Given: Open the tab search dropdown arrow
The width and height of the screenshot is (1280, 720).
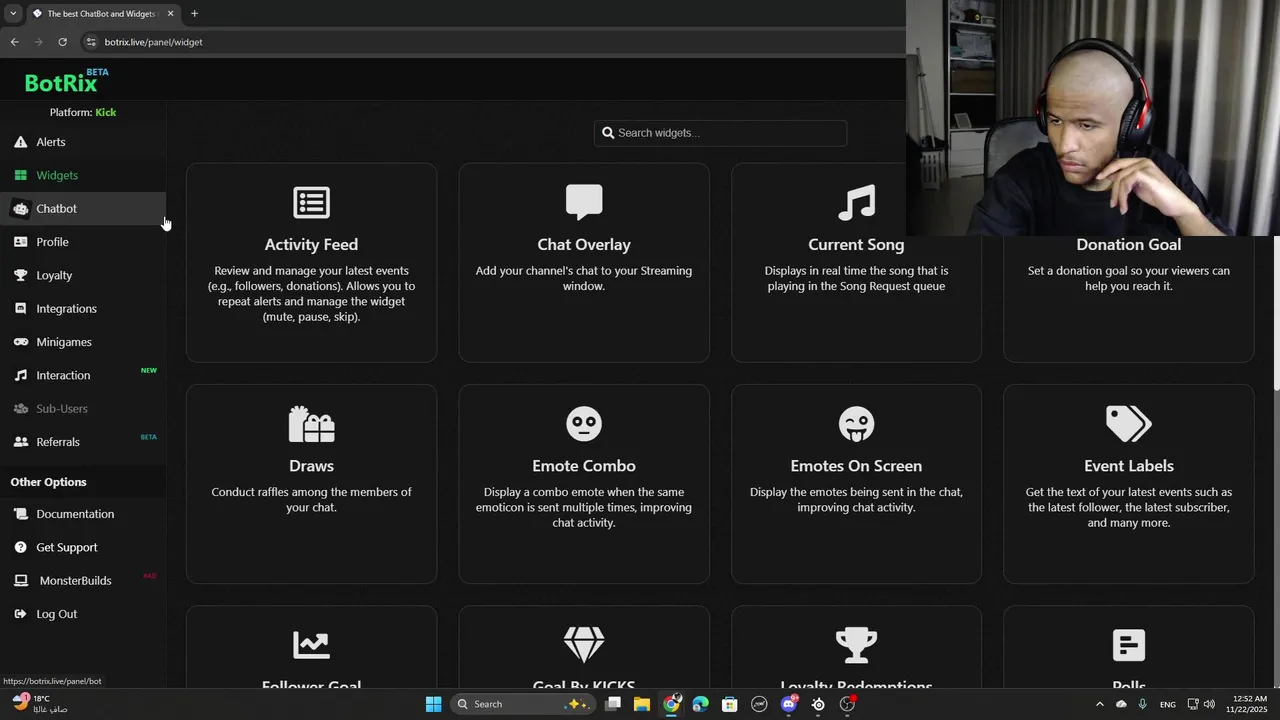Looking at the screenshot, I should pos(12,13).
